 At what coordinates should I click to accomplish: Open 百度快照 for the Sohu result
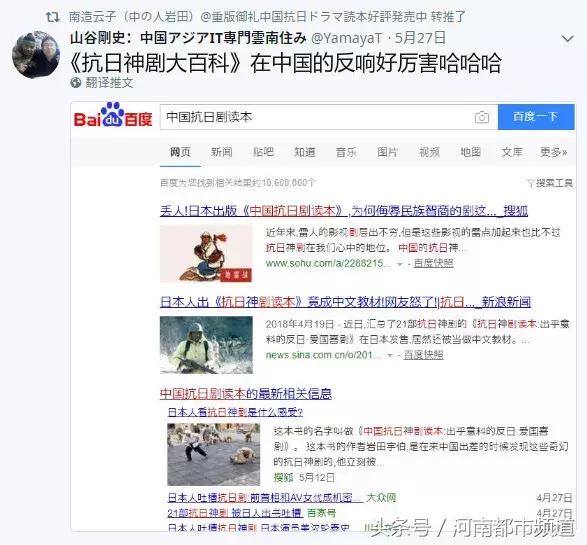tap(434, 263)
